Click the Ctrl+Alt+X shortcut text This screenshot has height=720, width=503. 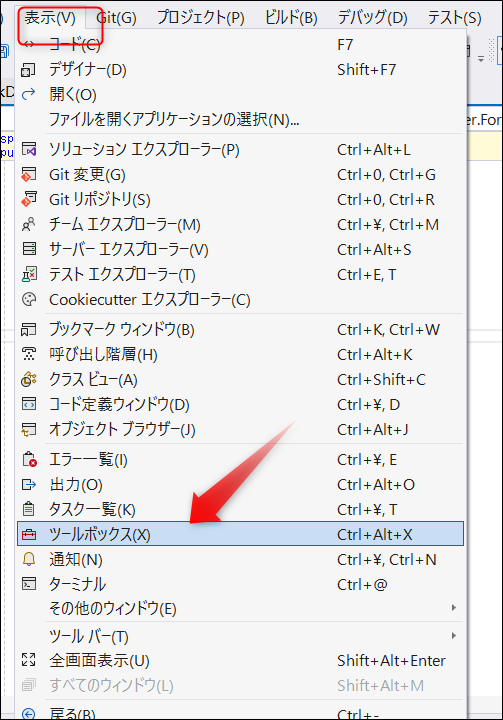375,534
